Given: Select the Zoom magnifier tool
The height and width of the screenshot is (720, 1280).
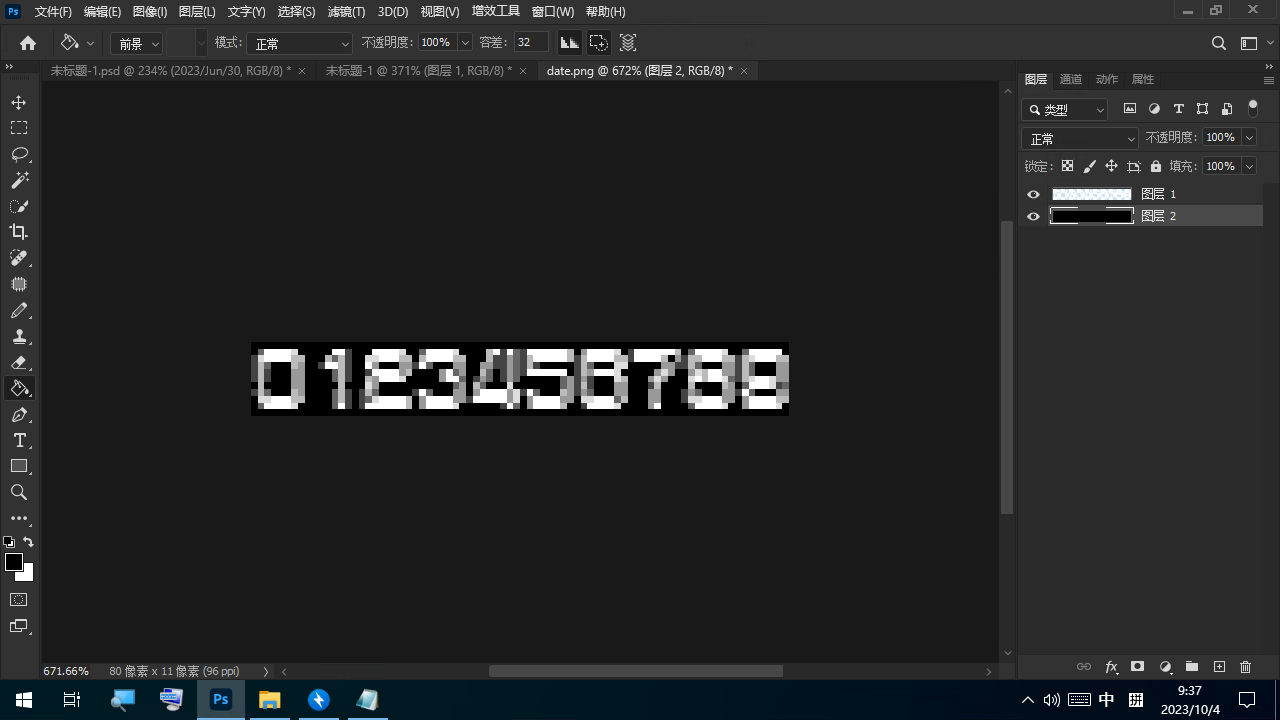Looking at the screenshot, I should pyautogui.click(x=19, y=493).
